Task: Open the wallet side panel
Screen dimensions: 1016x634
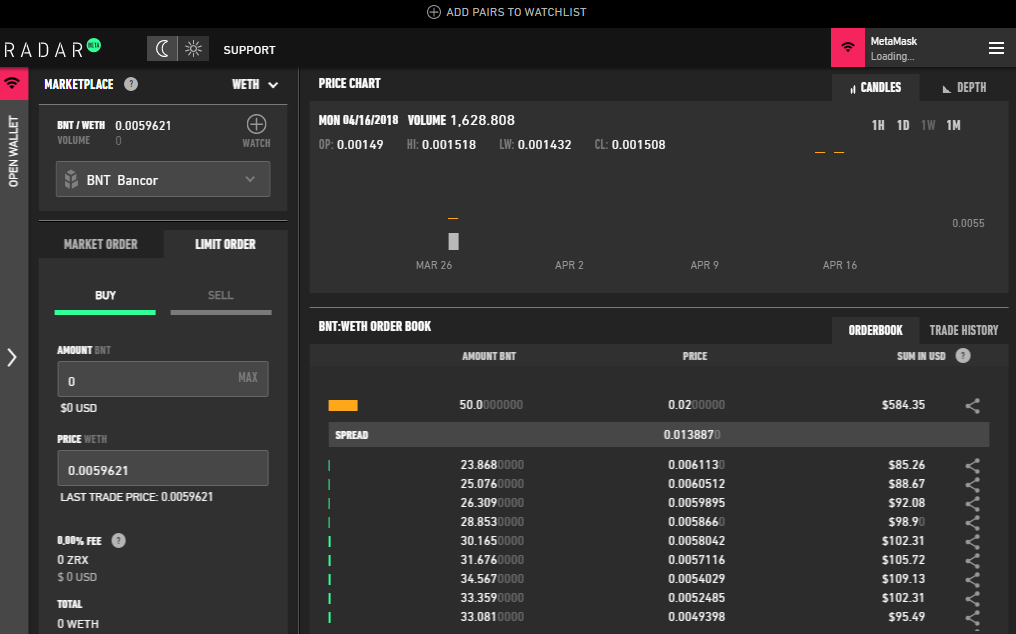Action: pos(14,152)
